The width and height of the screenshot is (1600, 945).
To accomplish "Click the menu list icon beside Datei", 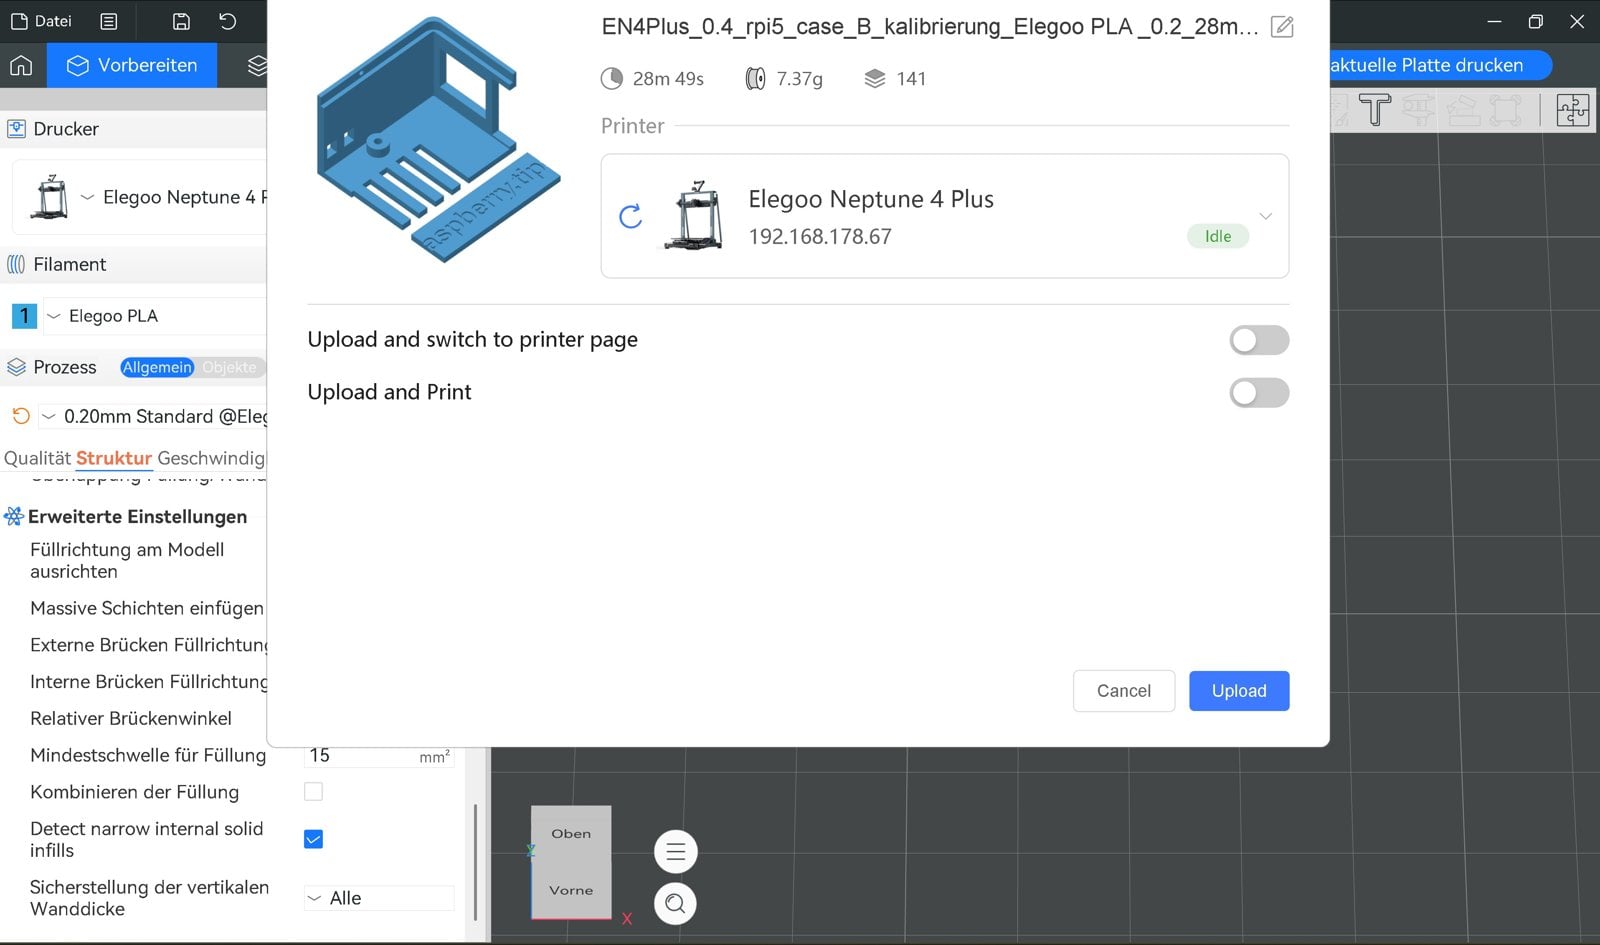I will 109,21.
